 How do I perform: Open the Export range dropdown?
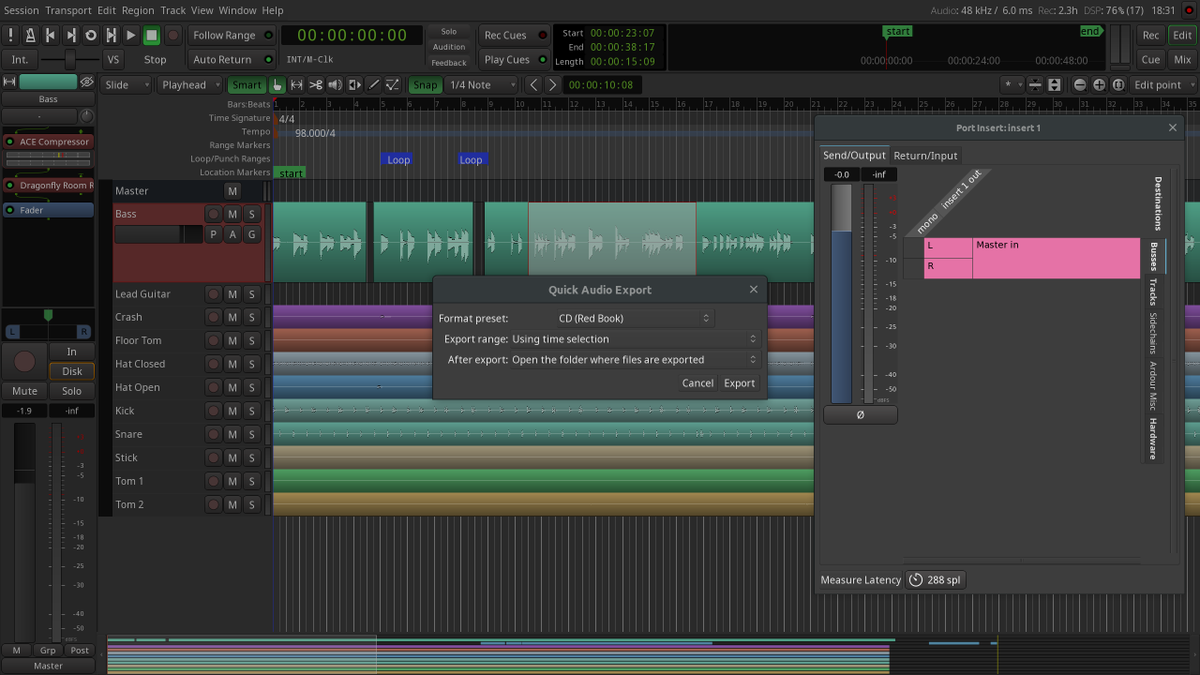[635, 339]
